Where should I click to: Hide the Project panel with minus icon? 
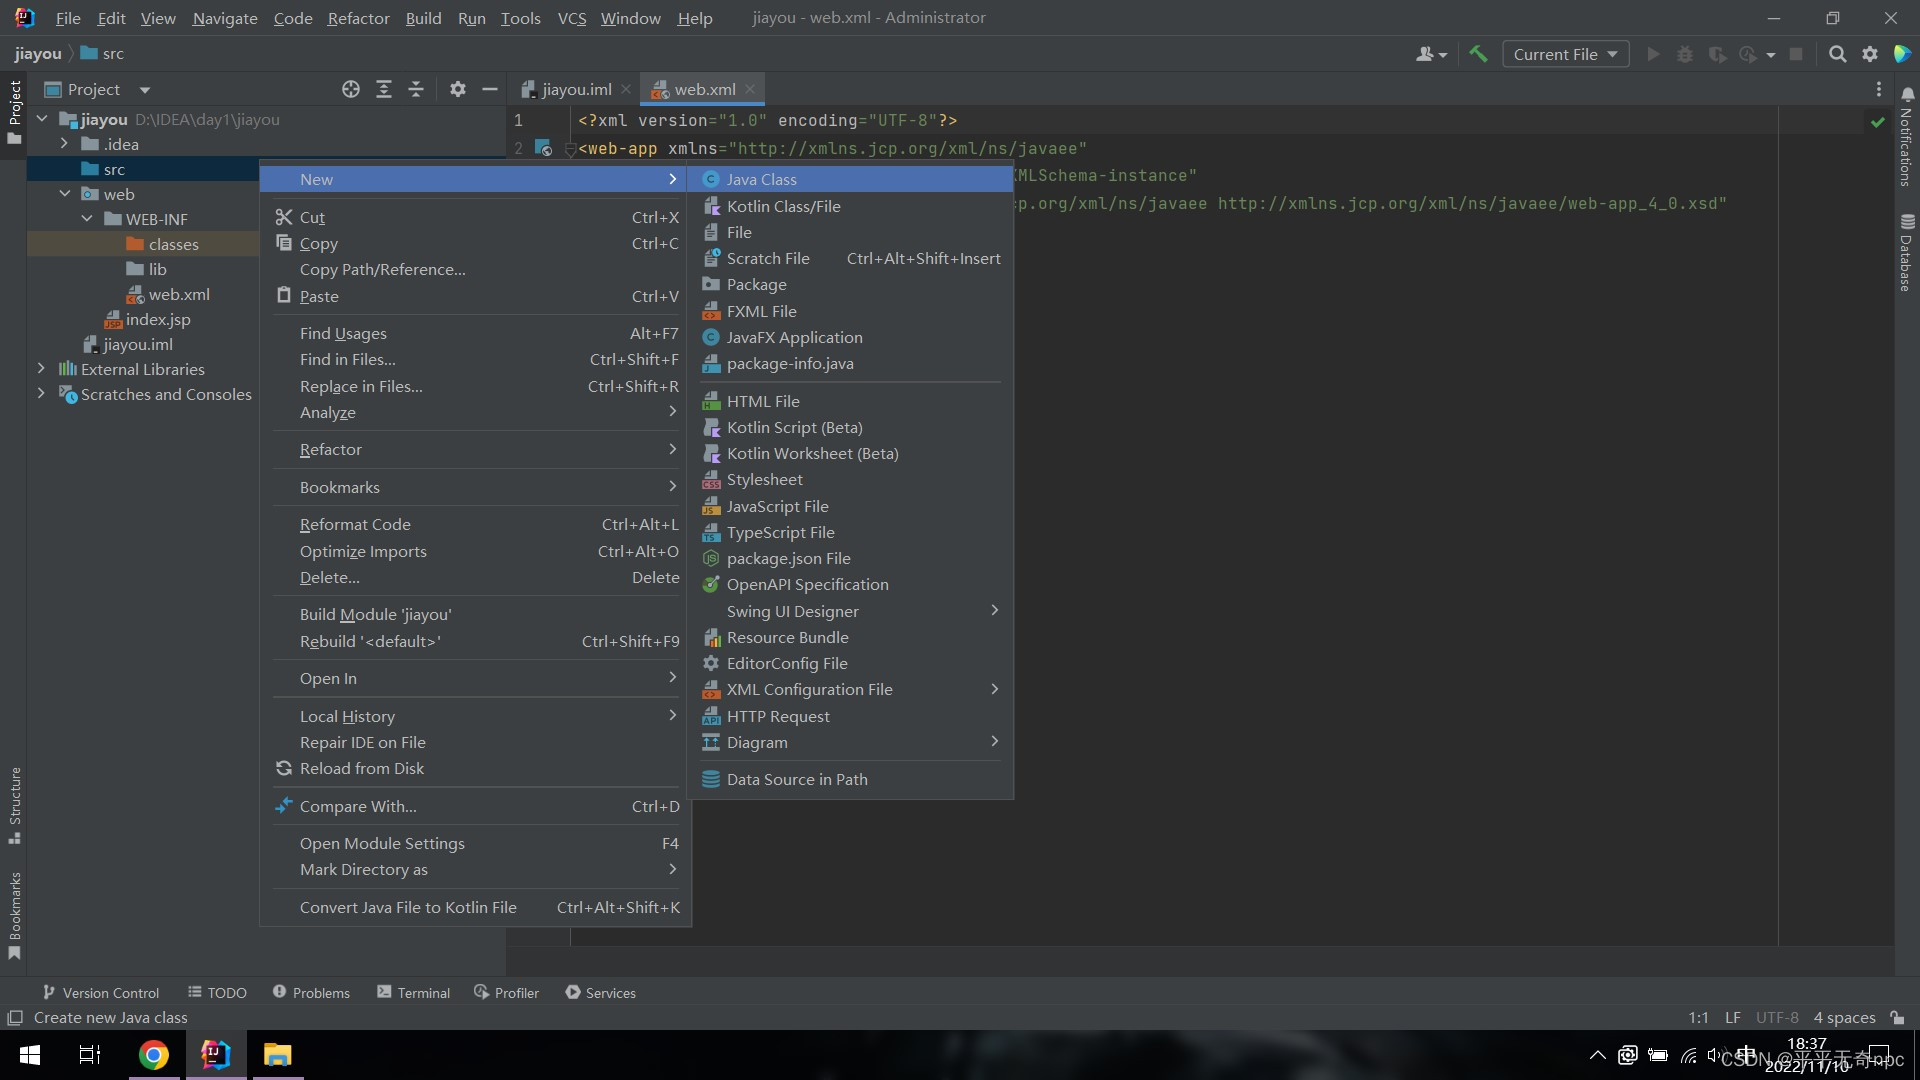click(490, 89)
